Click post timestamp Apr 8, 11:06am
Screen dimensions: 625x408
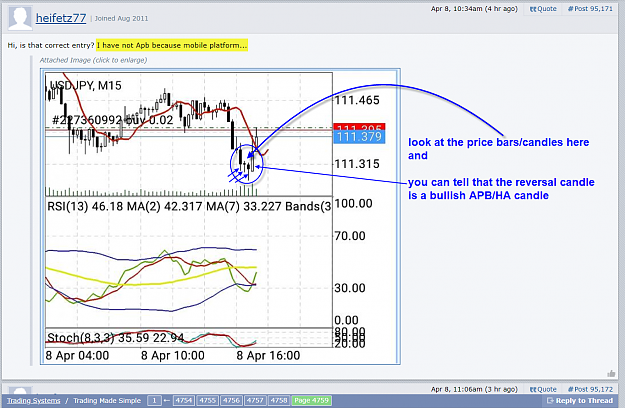474,389
